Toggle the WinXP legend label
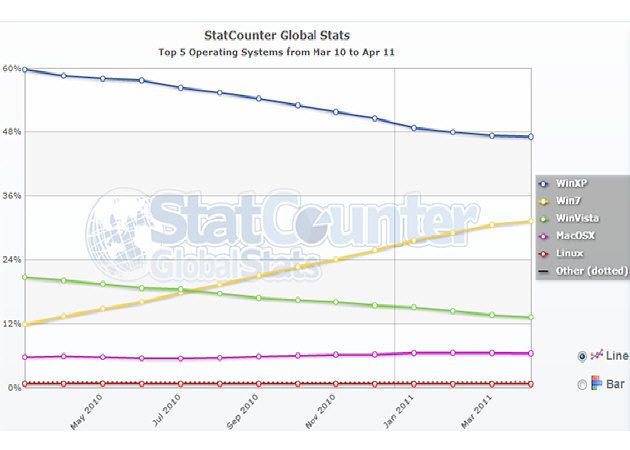This screenshot has height=450, width=630. pyautogui.click(x=571, y=183)
